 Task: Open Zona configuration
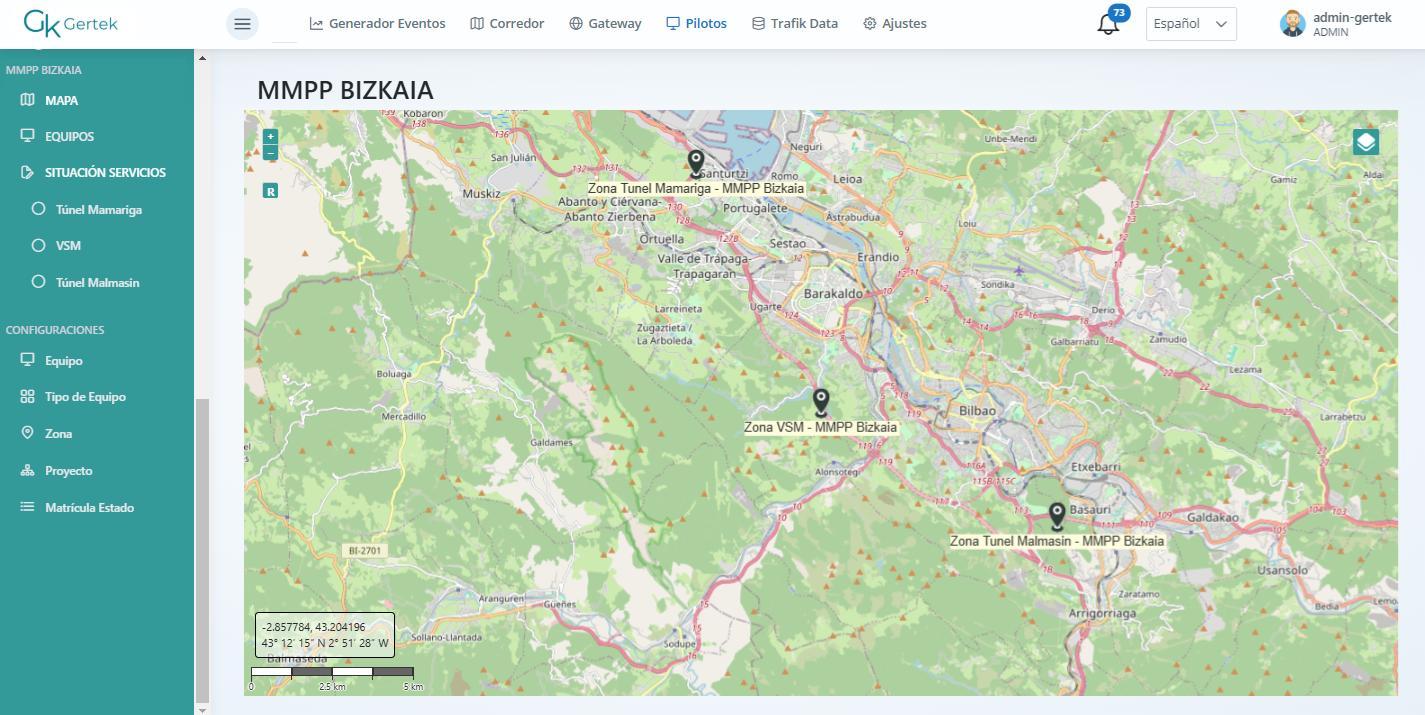click(58, 433)
